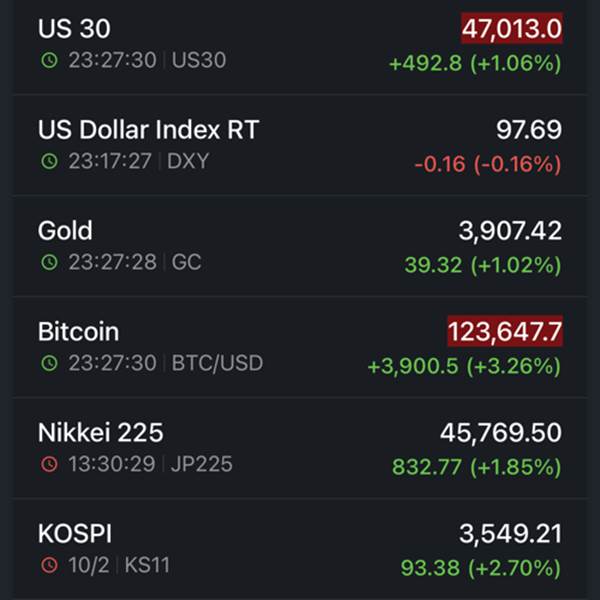Click the red -0.16 (-0.16%) change value

click(x=487, y=164)
